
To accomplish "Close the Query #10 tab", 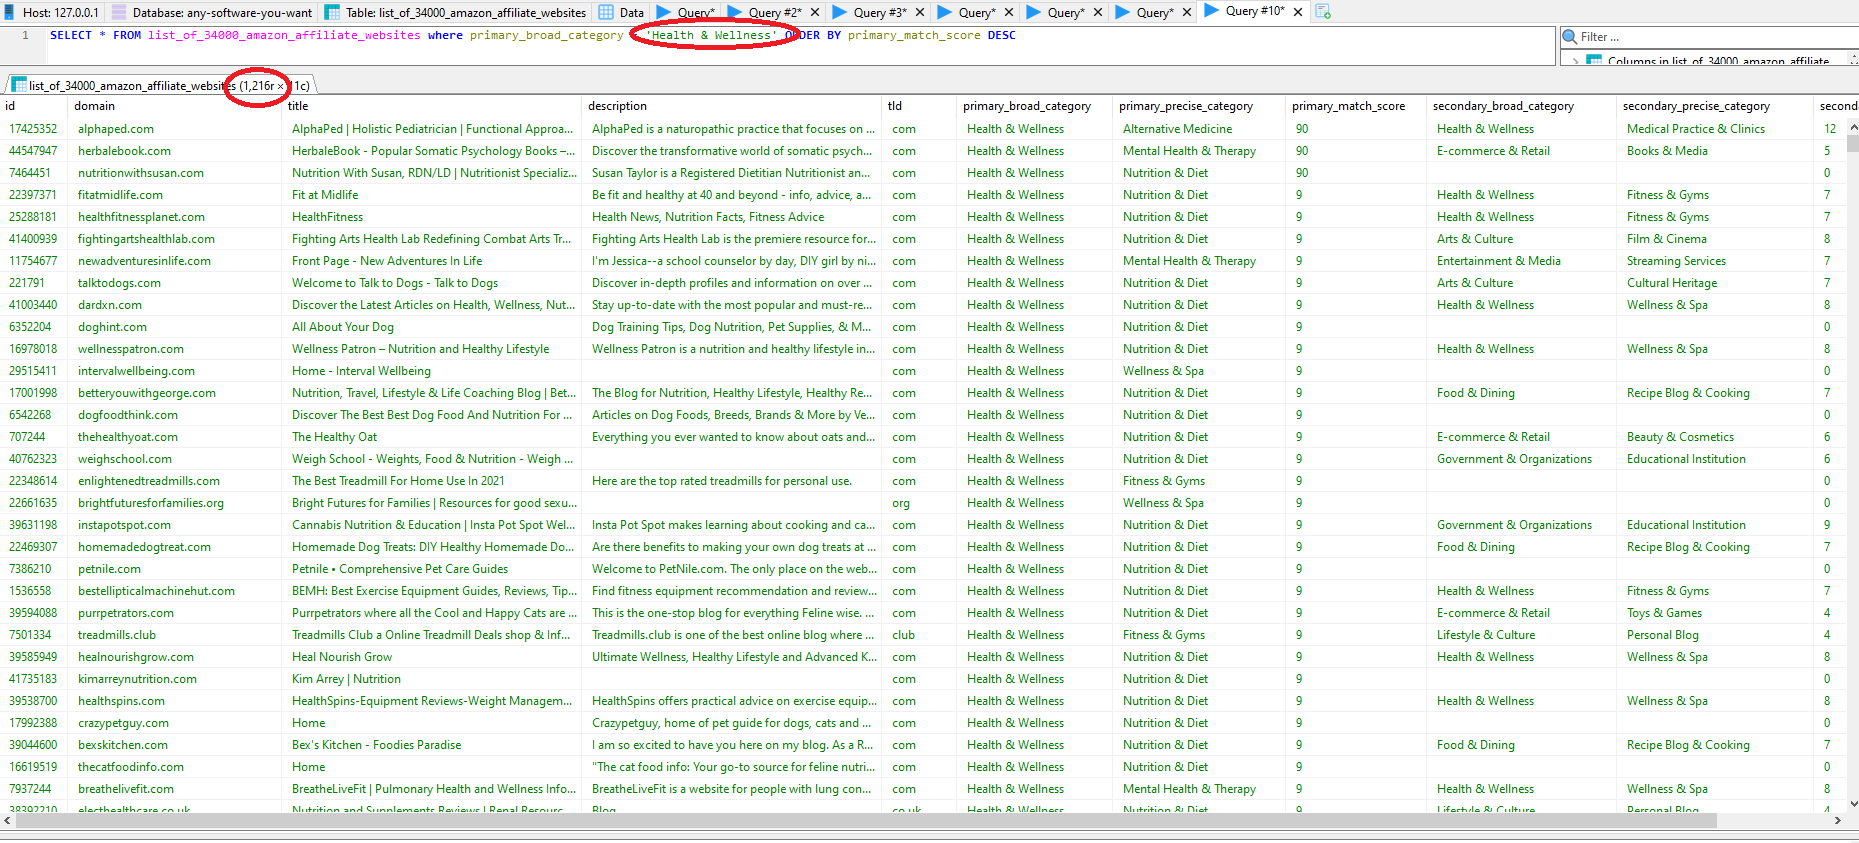I will click(x=1298, y=12).
